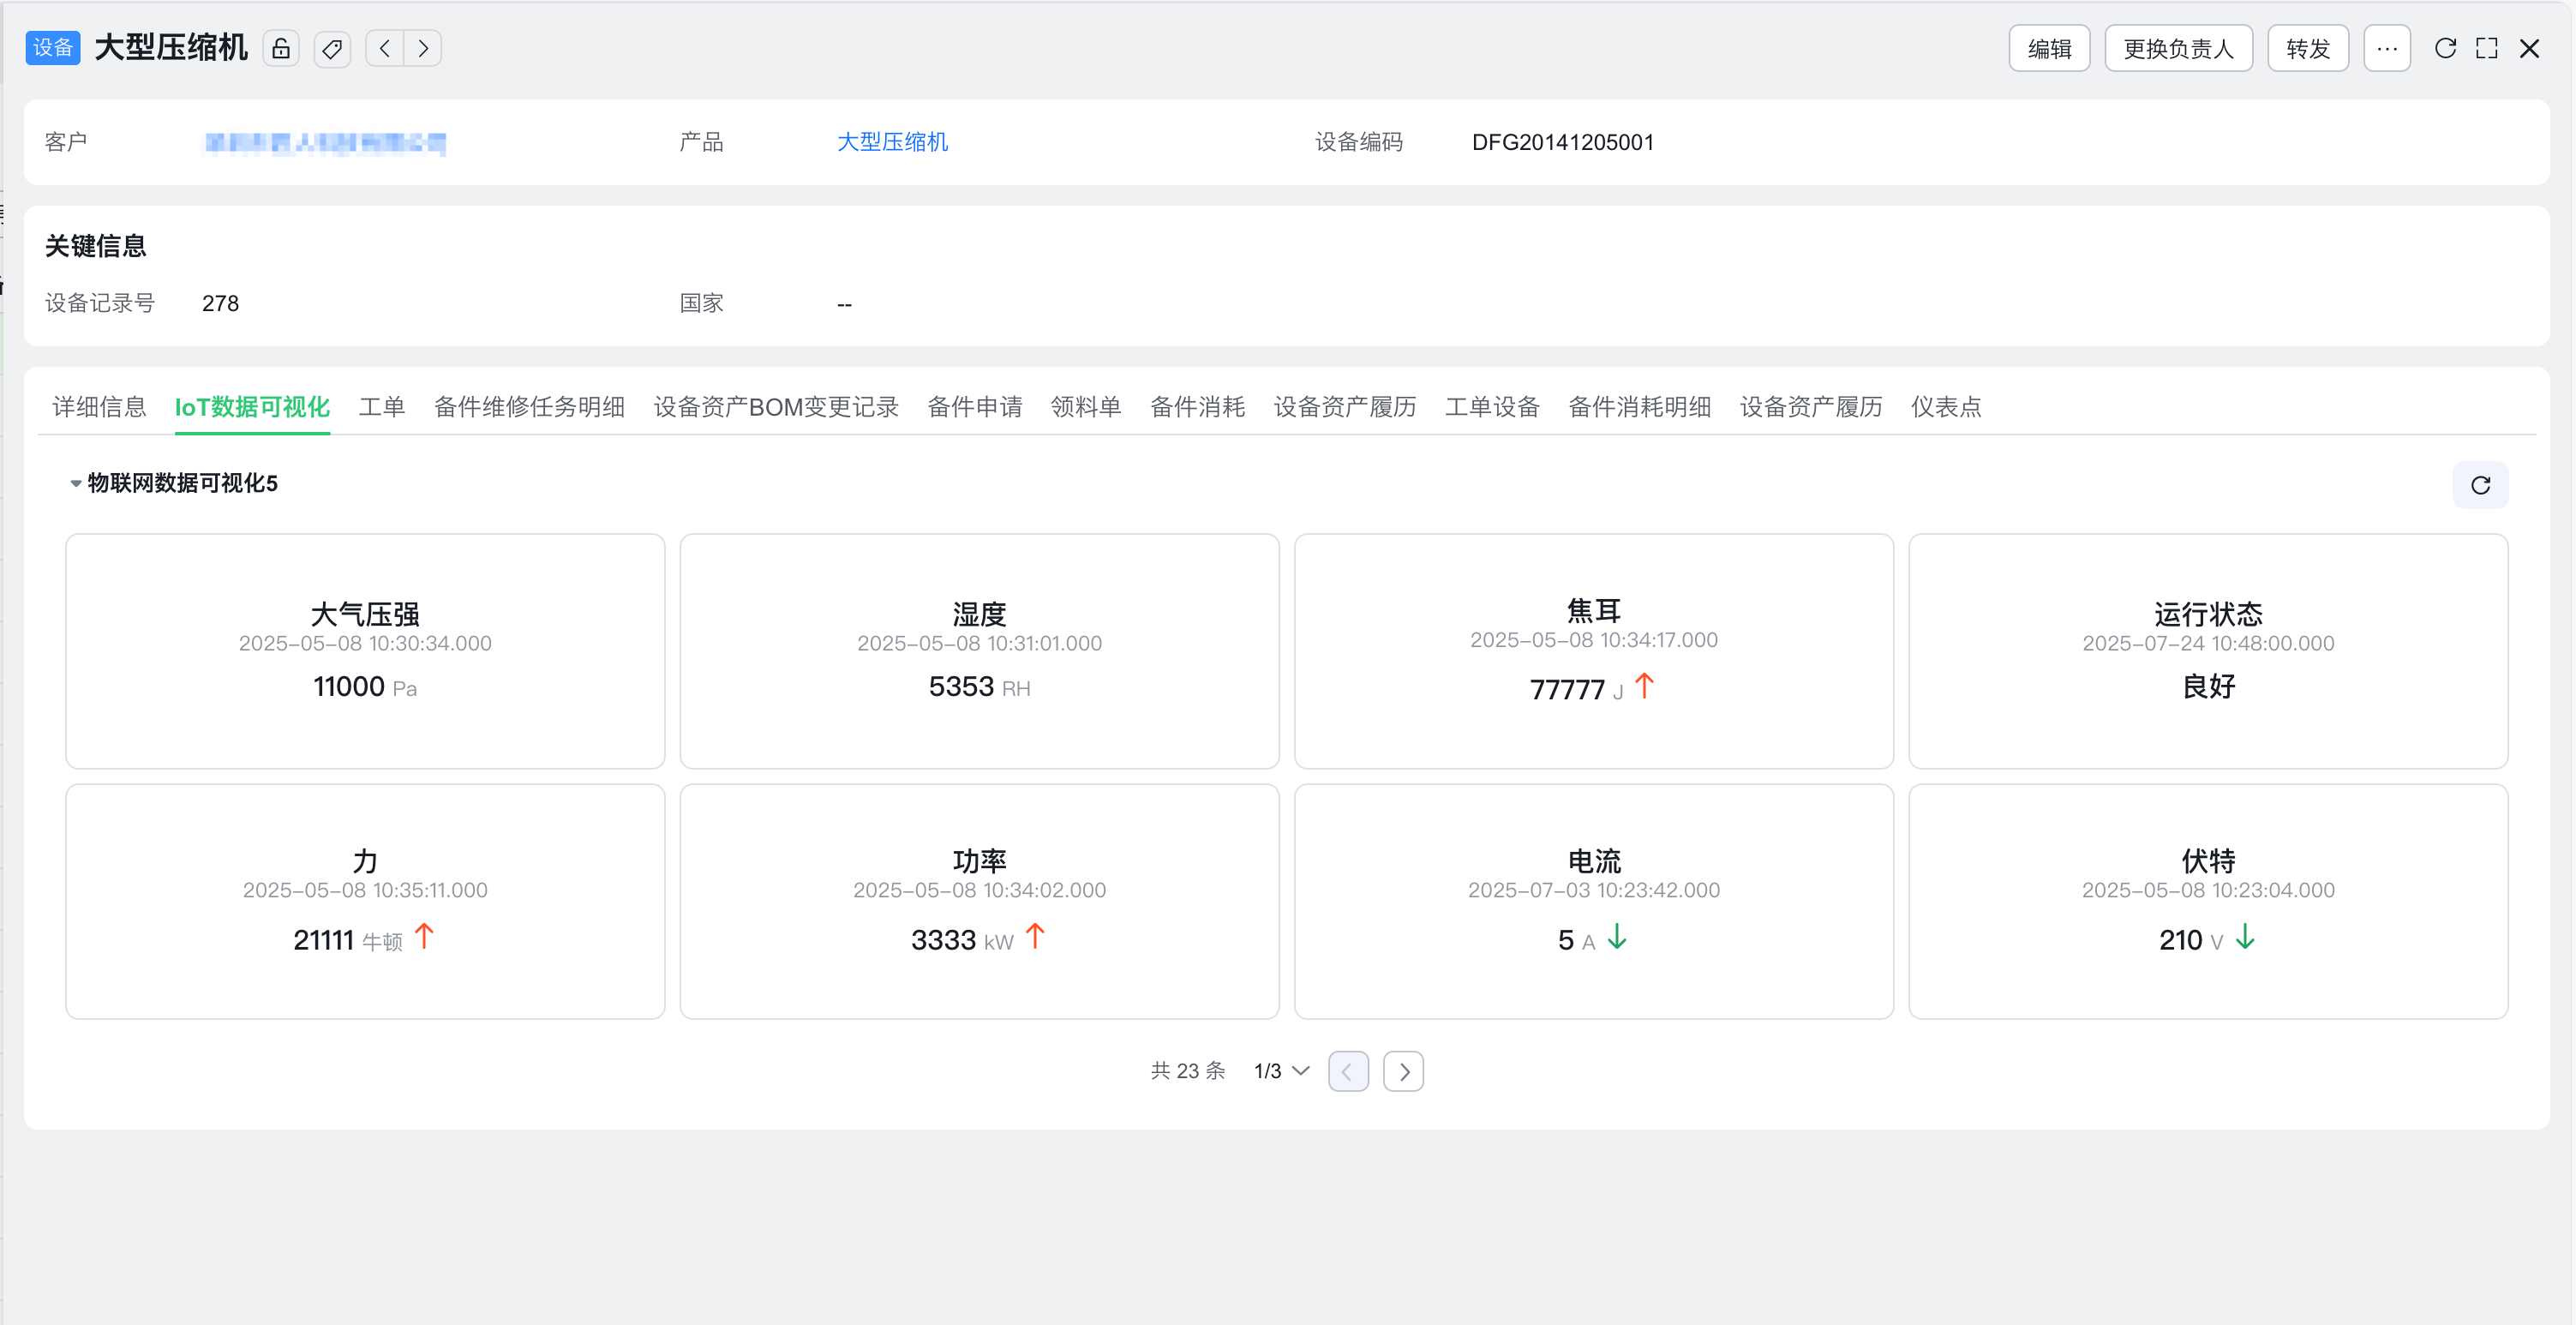Click the 转发 button
Screen dimensions: 2576x1325
2307,48
